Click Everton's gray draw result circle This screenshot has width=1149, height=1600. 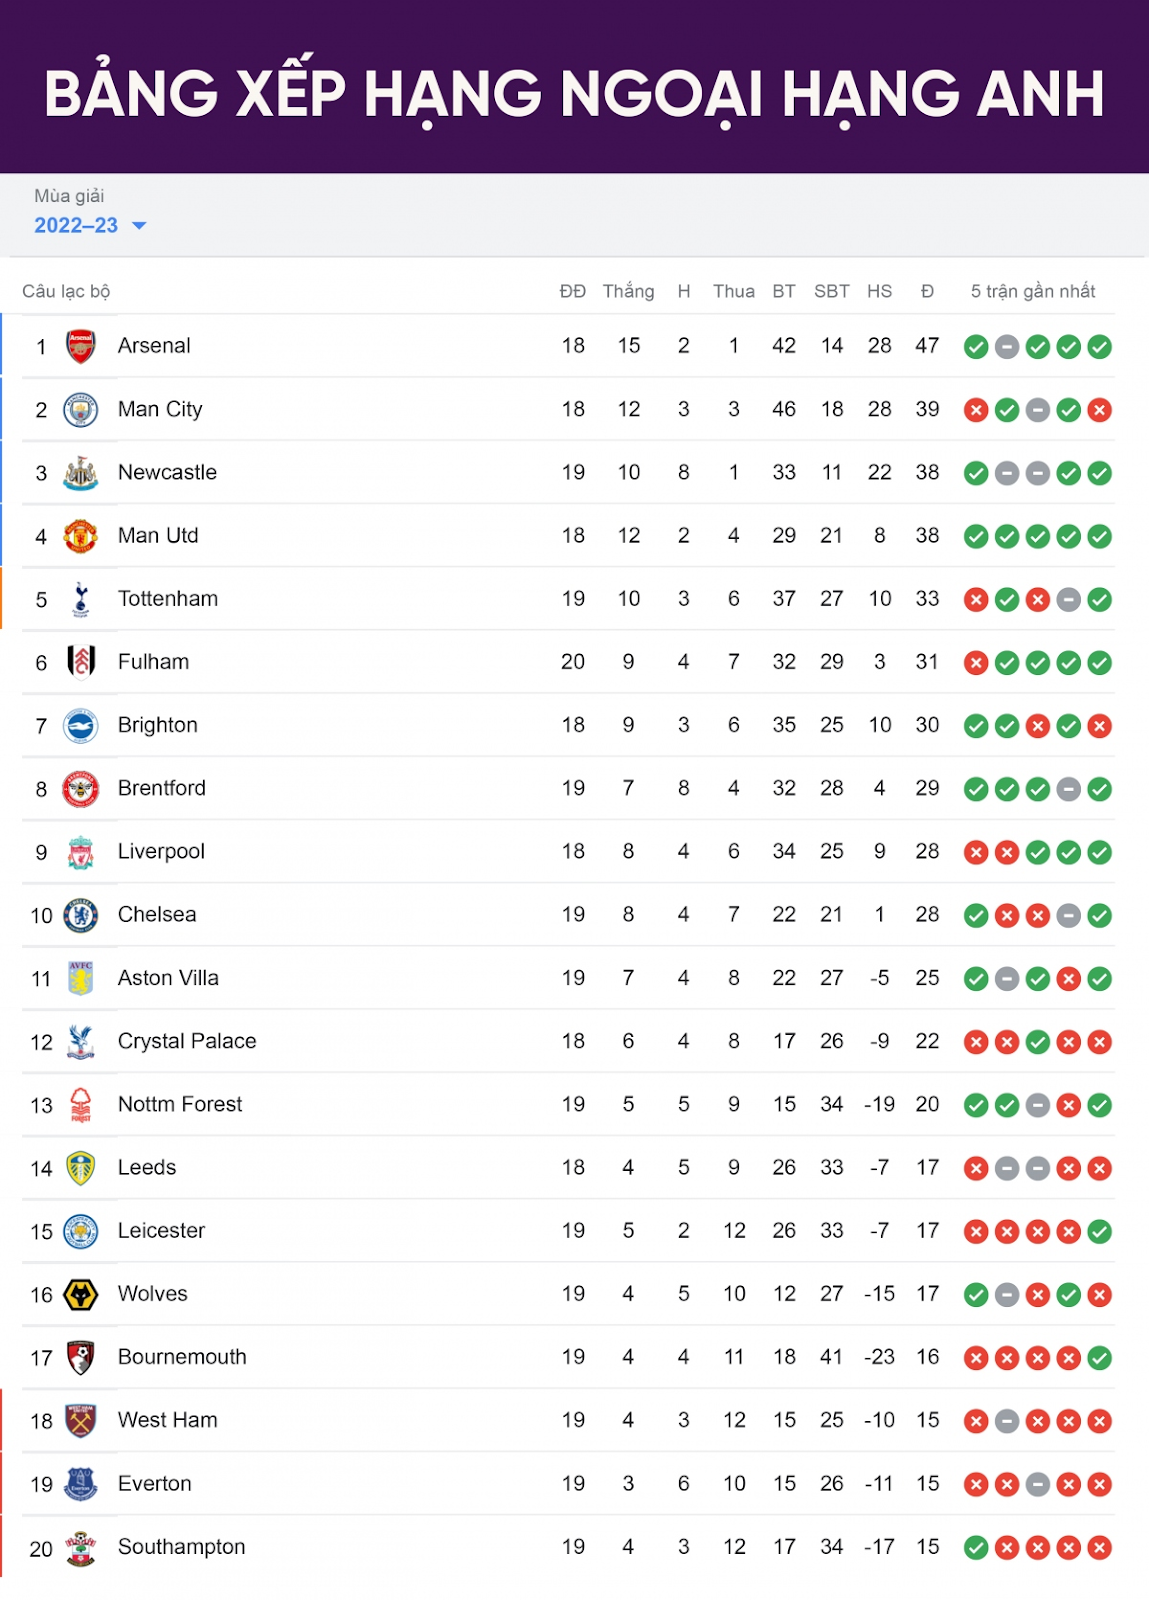1038,1485
